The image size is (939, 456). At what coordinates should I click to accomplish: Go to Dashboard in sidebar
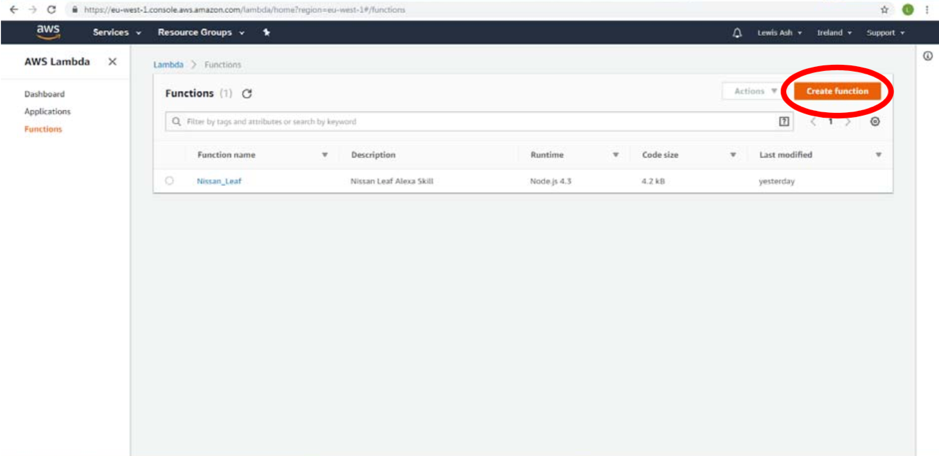click(44, 94)
